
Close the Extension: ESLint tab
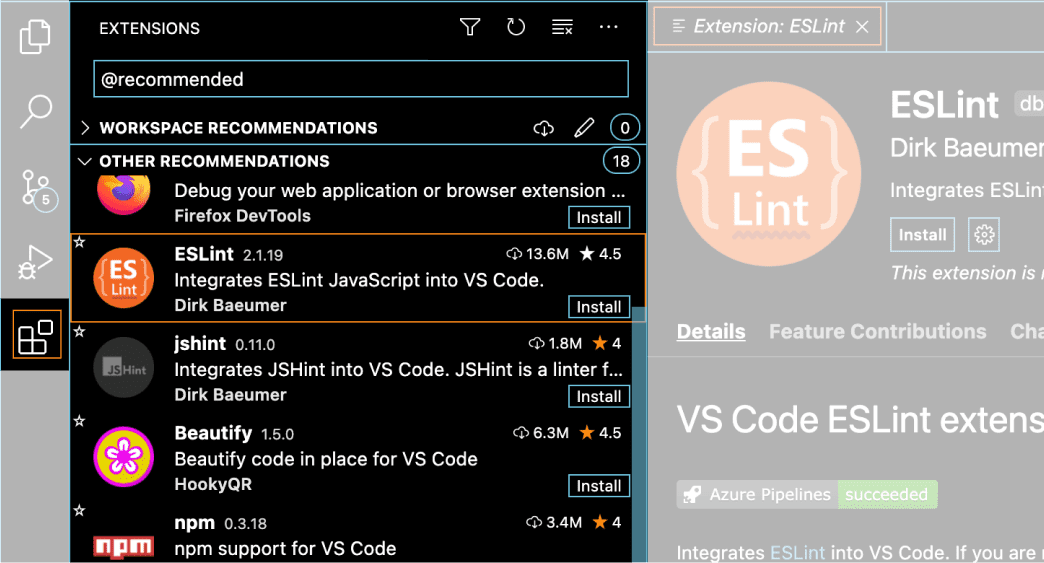coord(862,27)
